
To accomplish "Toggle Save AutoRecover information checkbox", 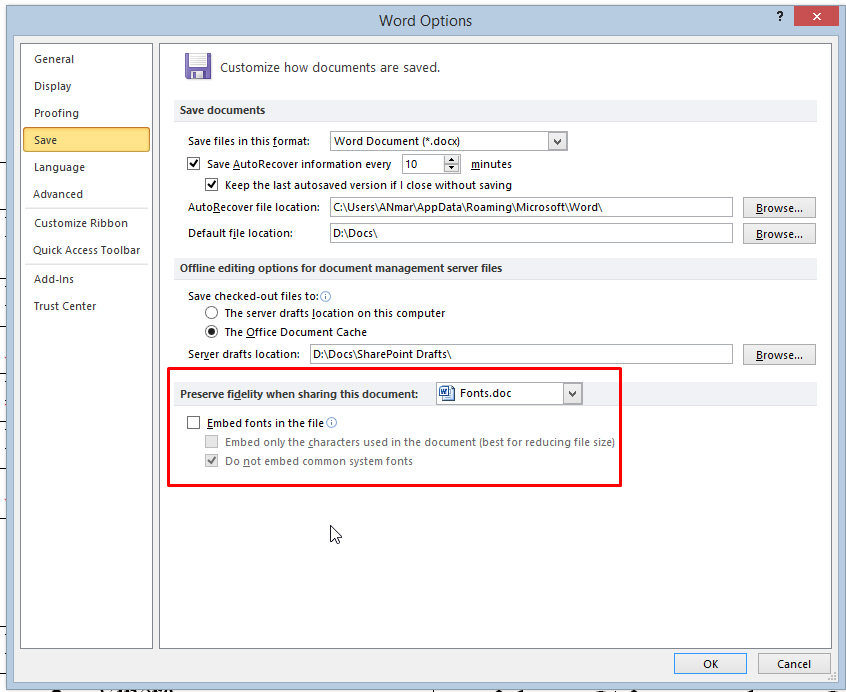I will pyautogui.click(x=194, y=164).
